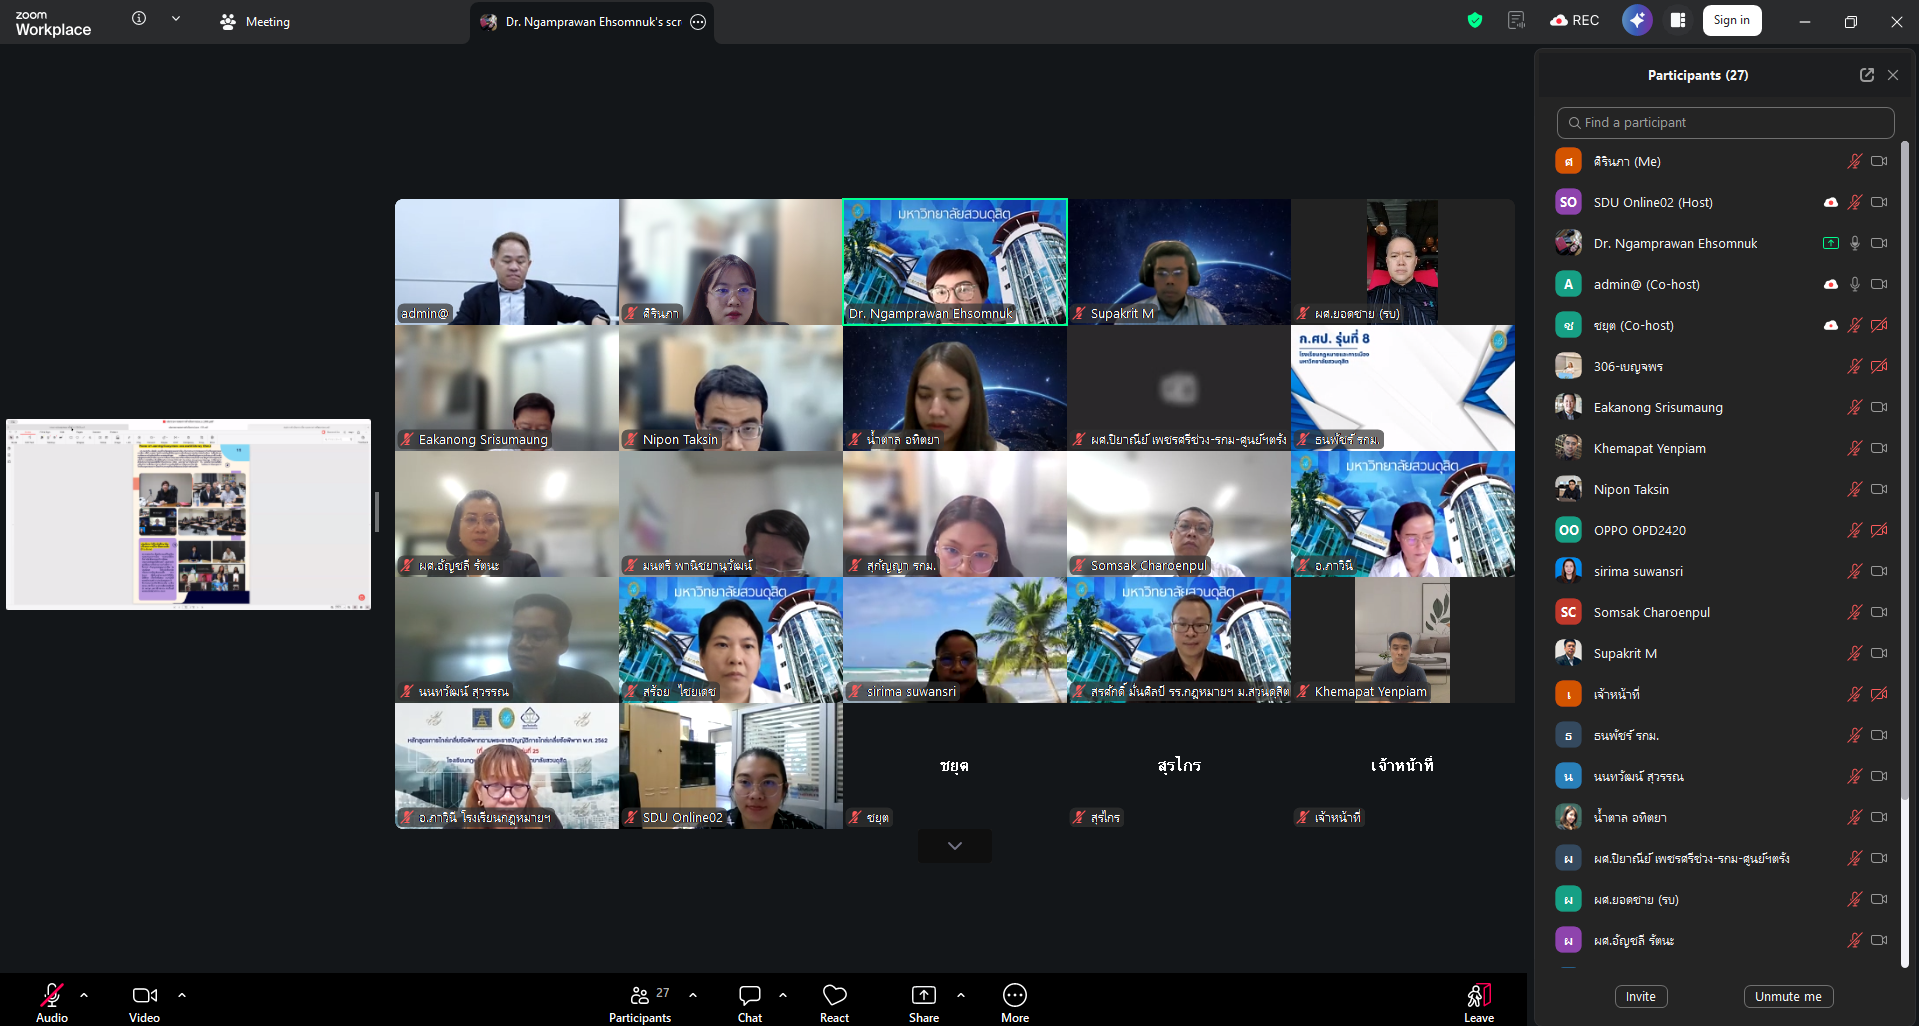This screenshot has height=1026, width=1919.
Task: Open the encryption shield info icon
Action: tap(1474, 20)
